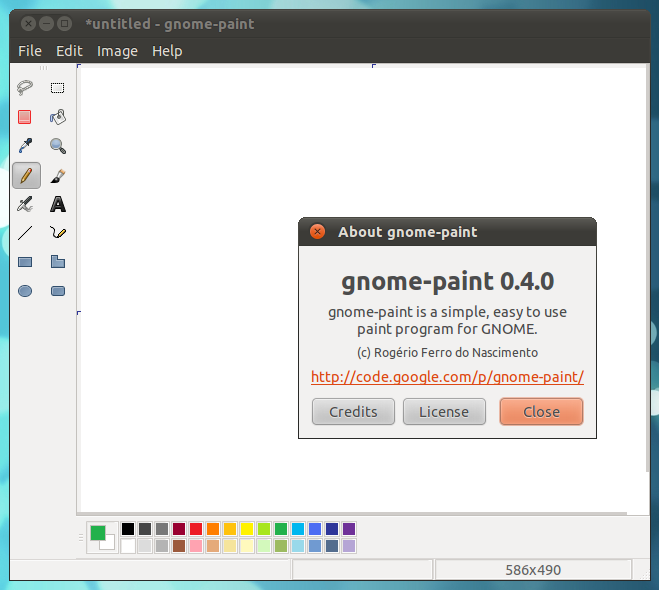Click the green foreground color indicator

click(98, 532)
